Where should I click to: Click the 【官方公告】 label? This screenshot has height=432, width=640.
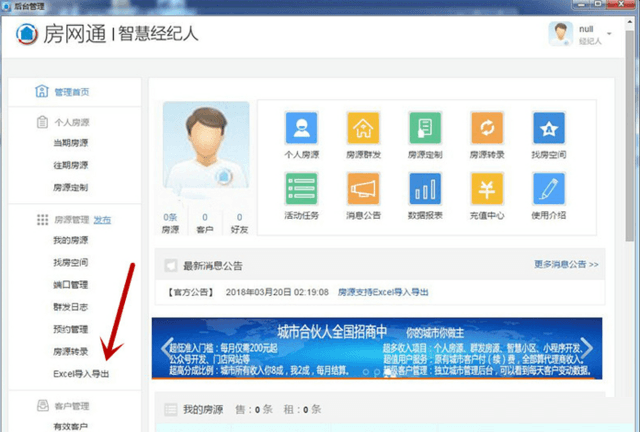tap(191, 292)
